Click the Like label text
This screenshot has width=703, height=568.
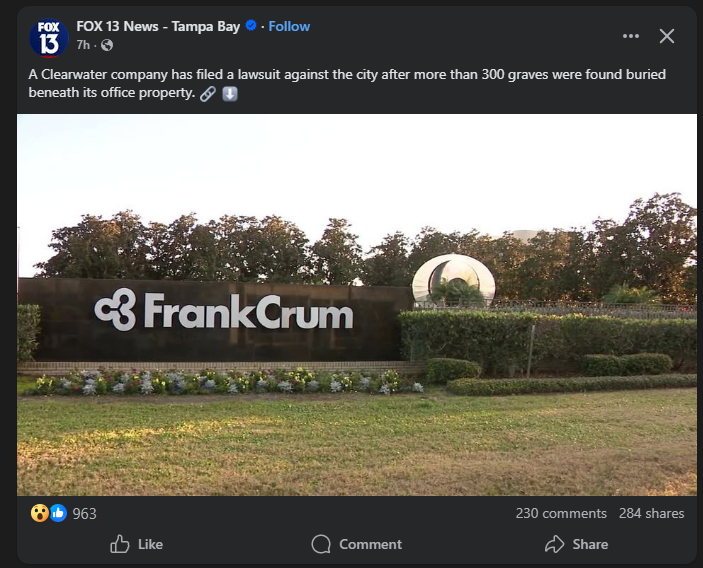150,544
